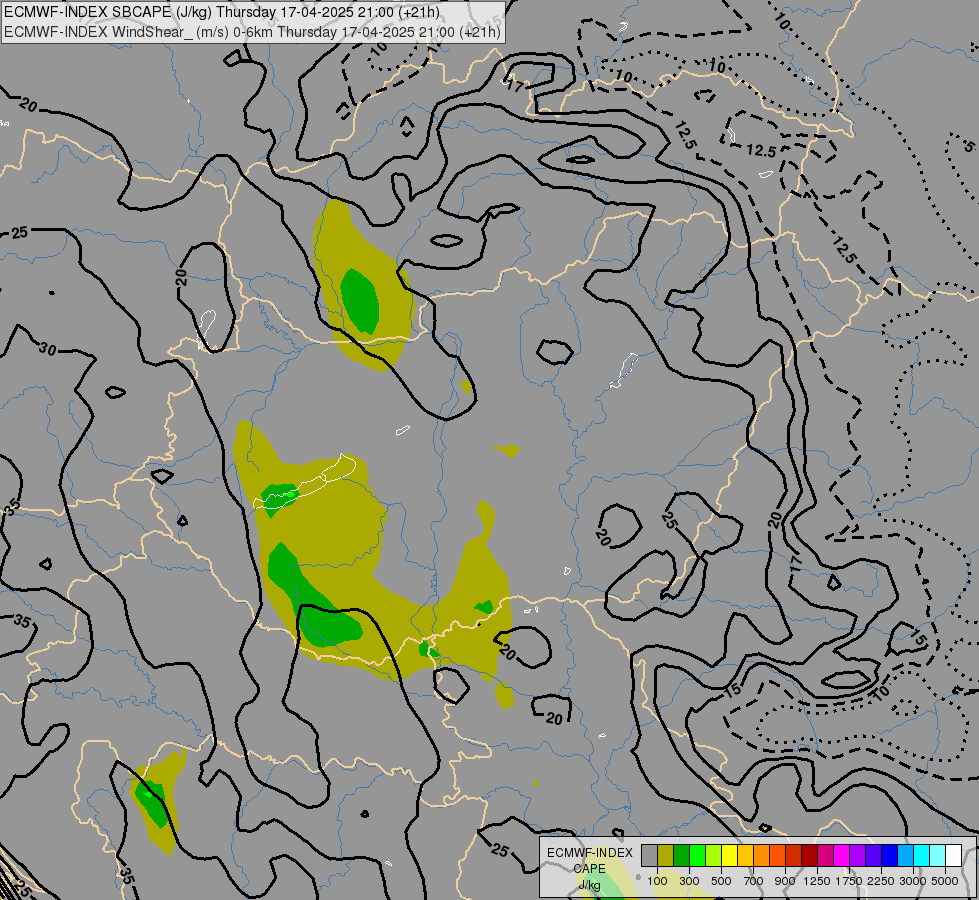Select the white legend swatch at 5000

click(953, 856)
